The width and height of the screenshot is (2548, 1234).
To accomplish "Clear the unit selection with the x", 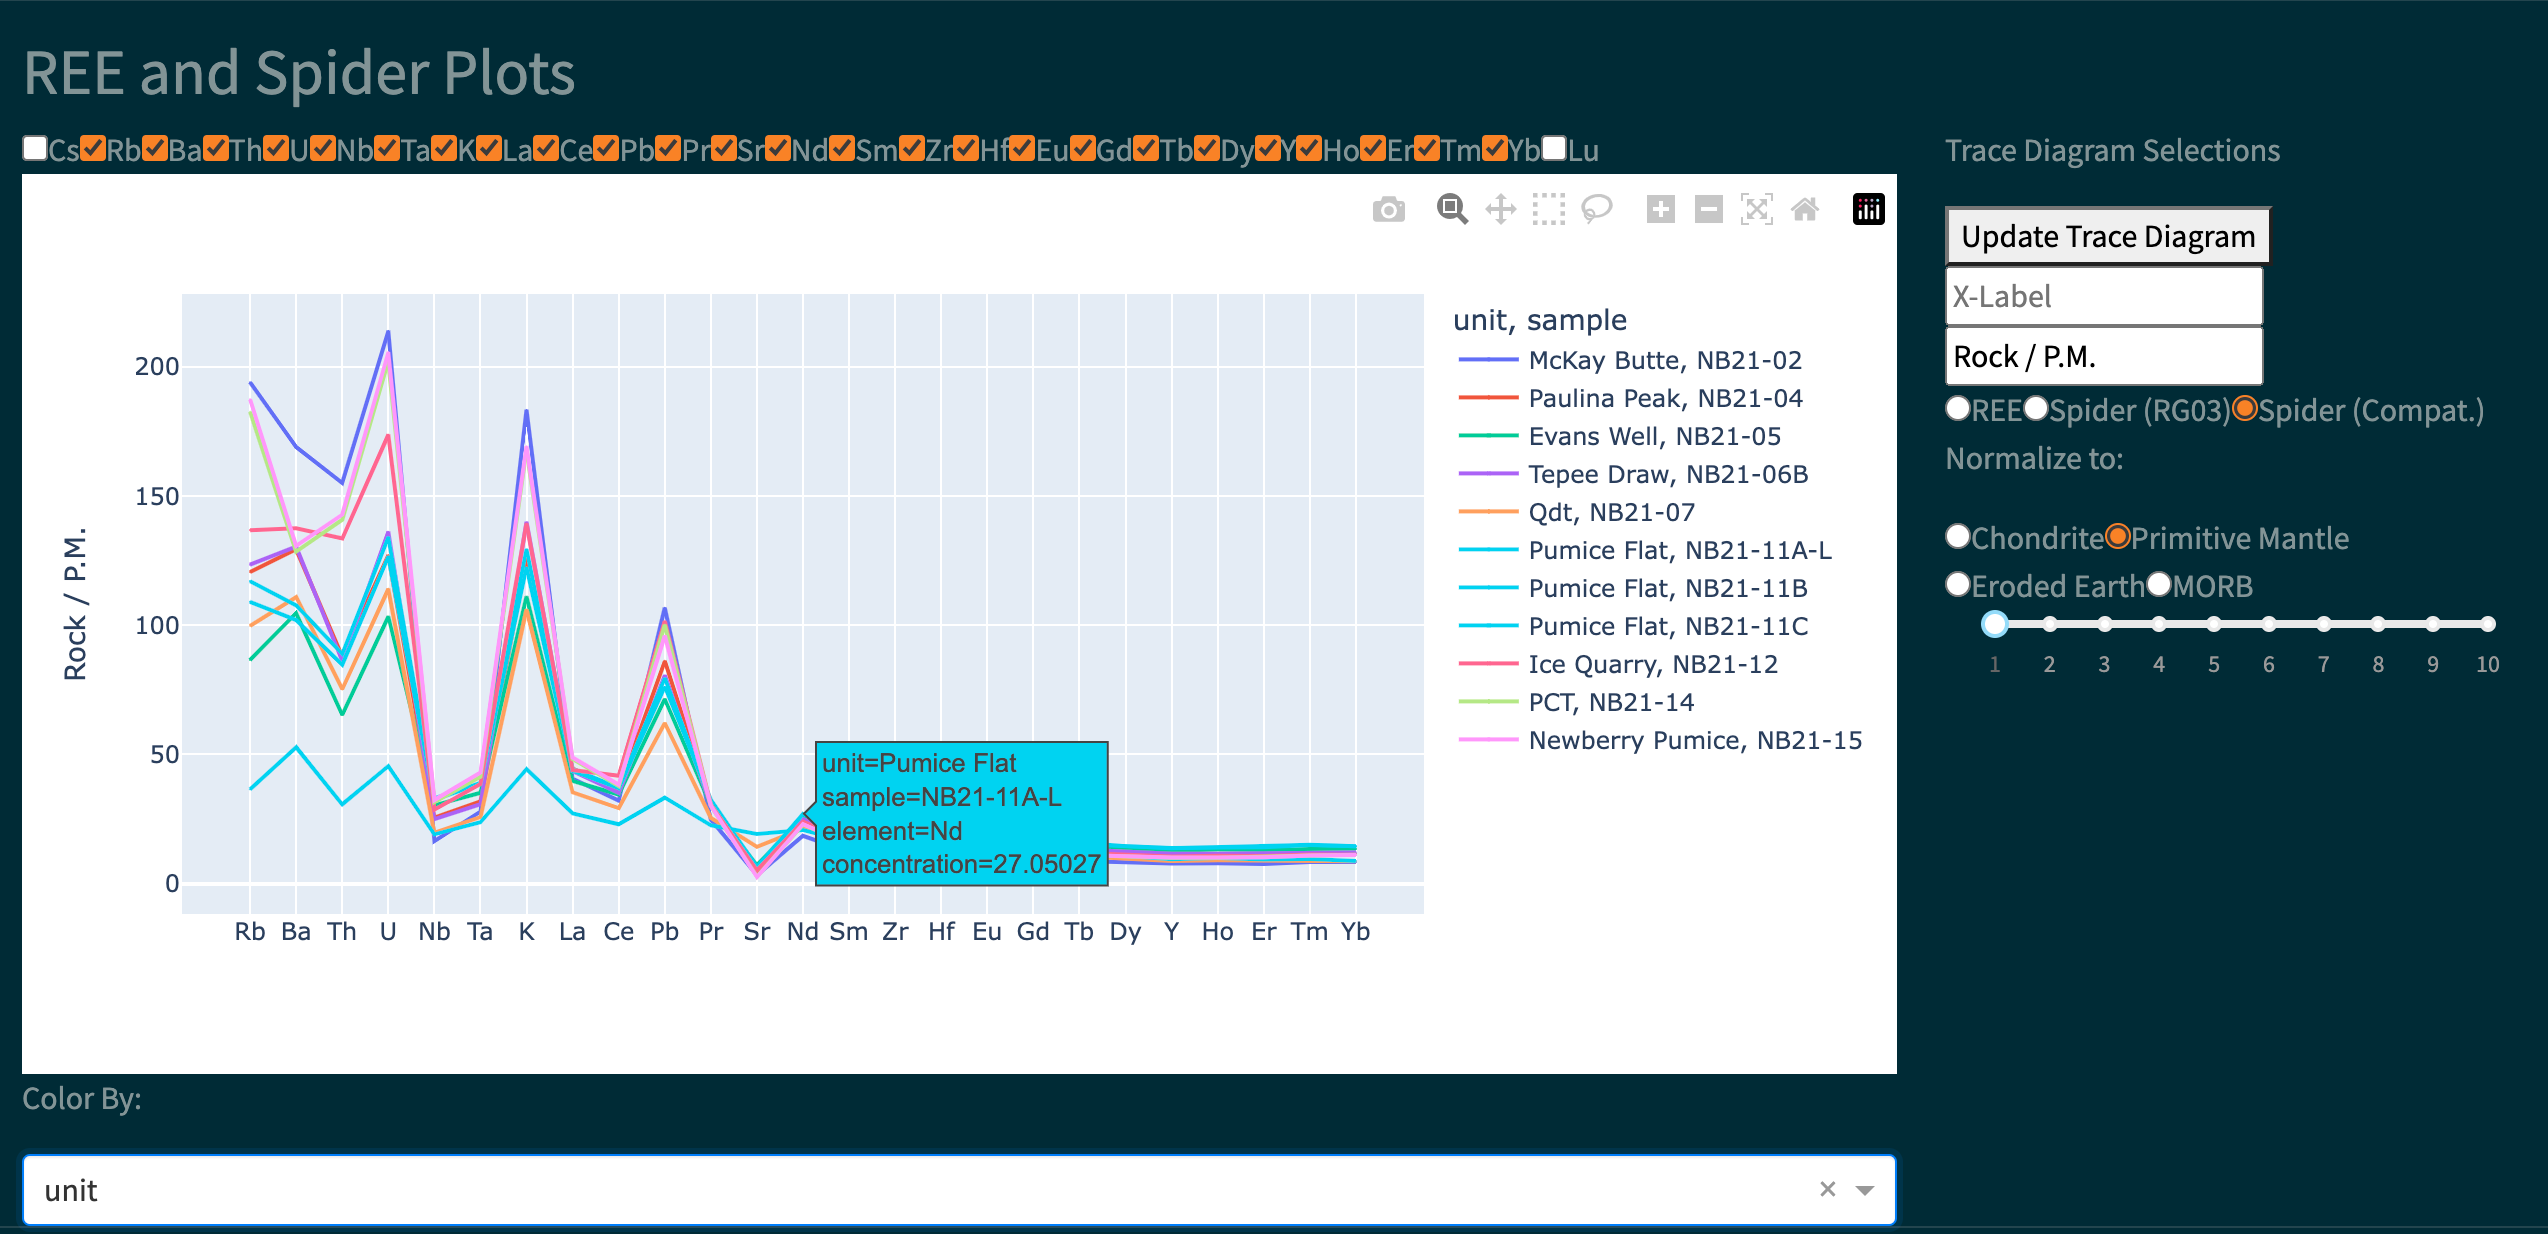I will click(1829, 1189).
